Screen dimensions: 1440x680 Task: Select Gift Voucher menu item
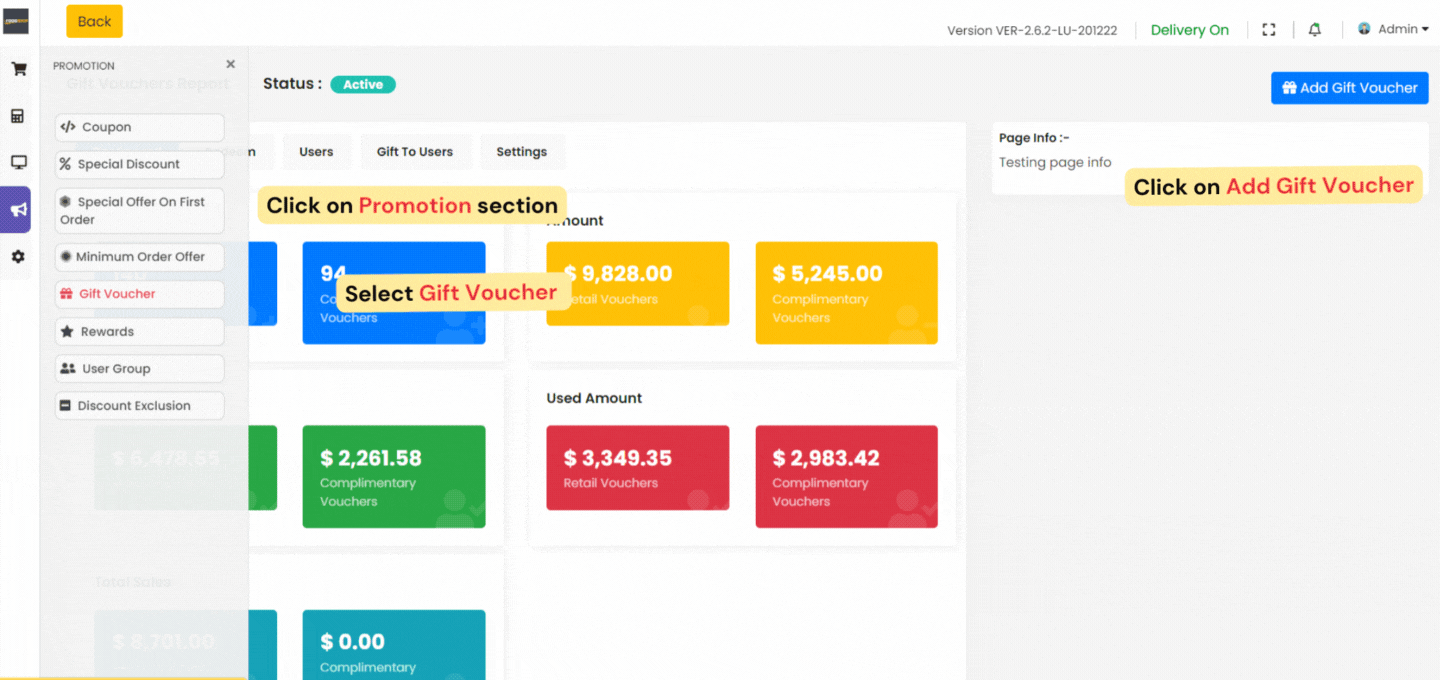139,294
